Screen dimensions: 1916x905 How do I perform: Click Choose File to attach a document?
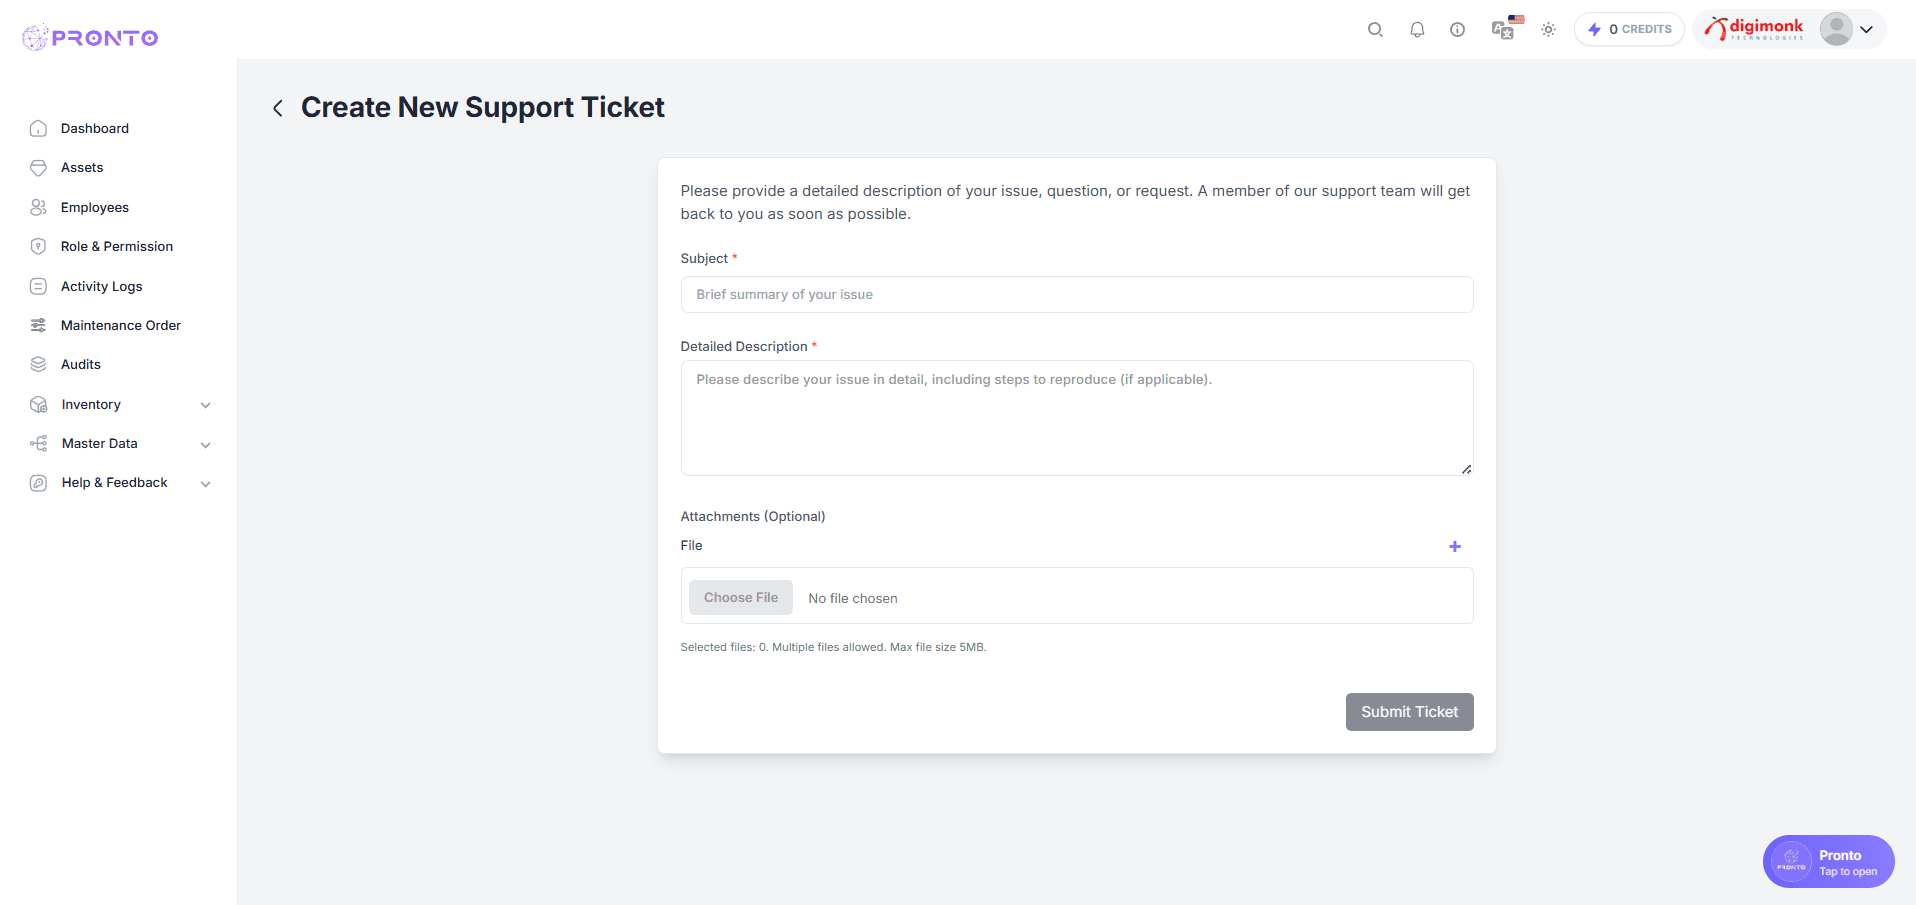pyautogui.click(x=740, y=597)
